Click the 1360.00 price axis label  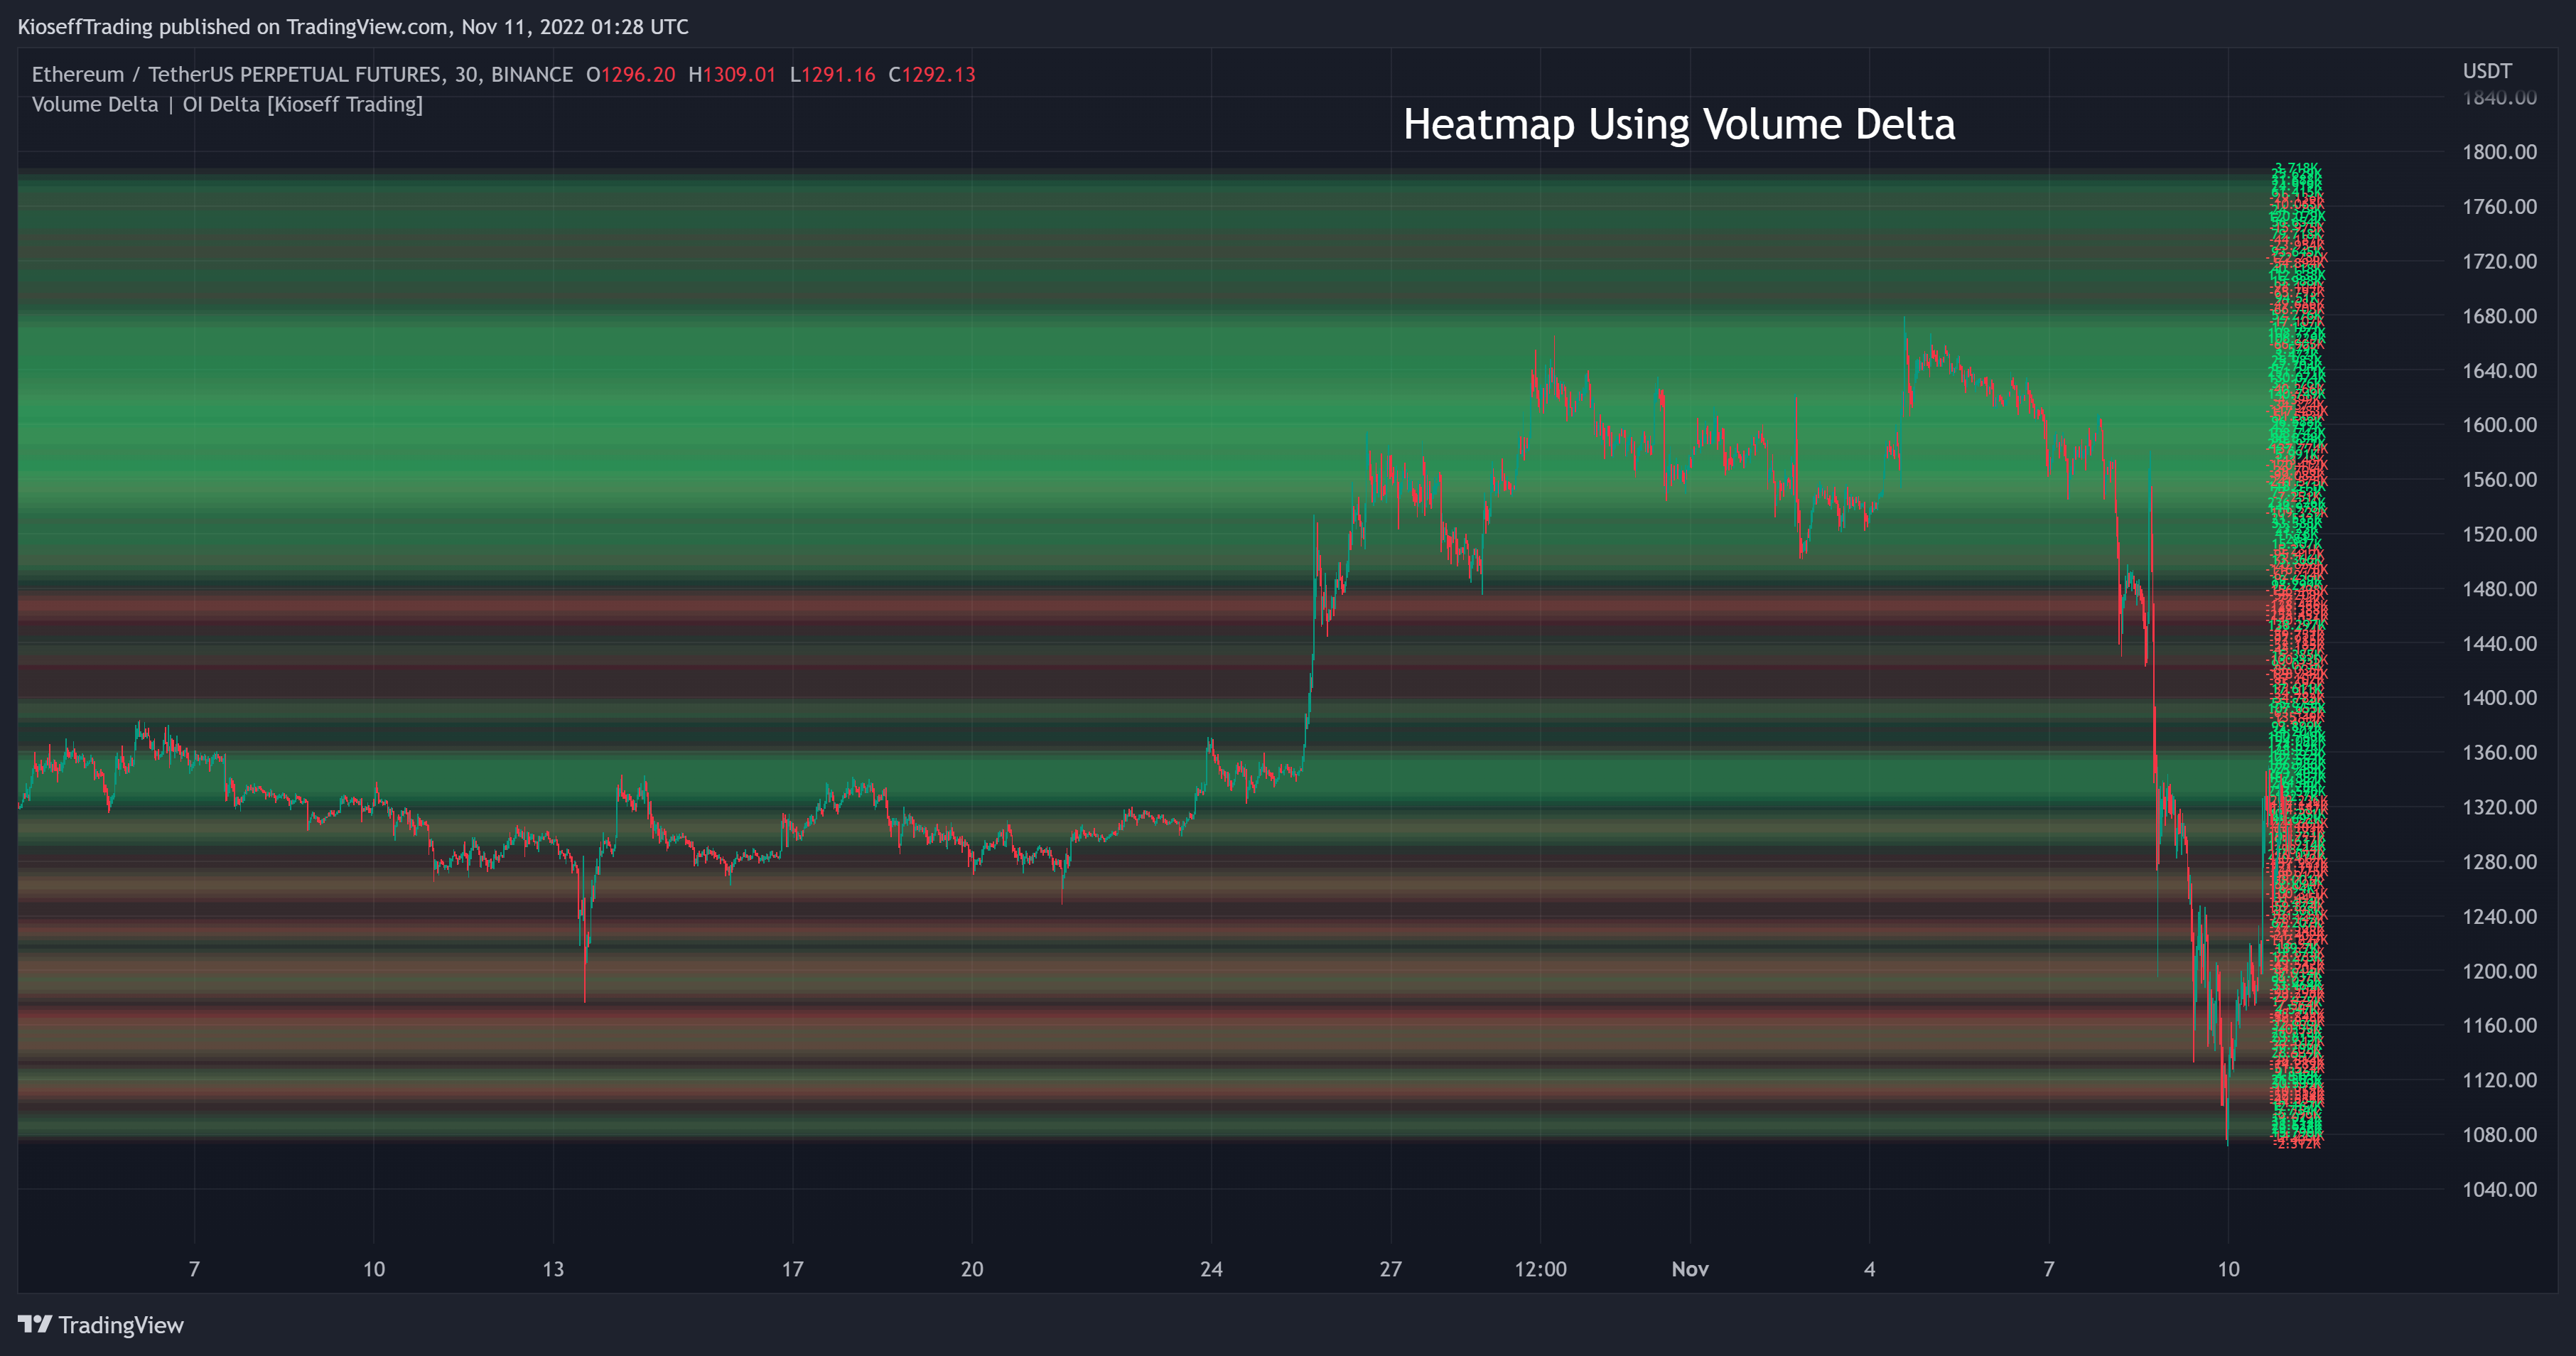point(2499,753)
